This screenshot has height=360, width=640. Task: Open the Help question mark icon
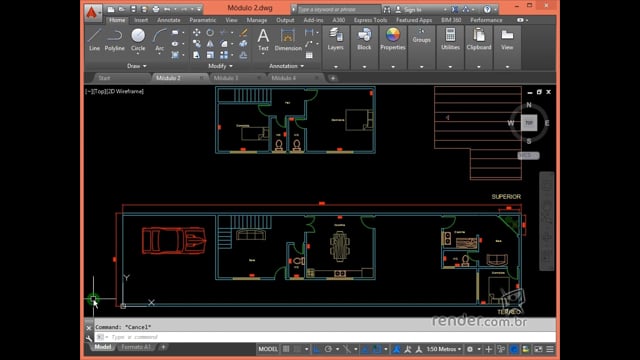(x=487, y=9)
